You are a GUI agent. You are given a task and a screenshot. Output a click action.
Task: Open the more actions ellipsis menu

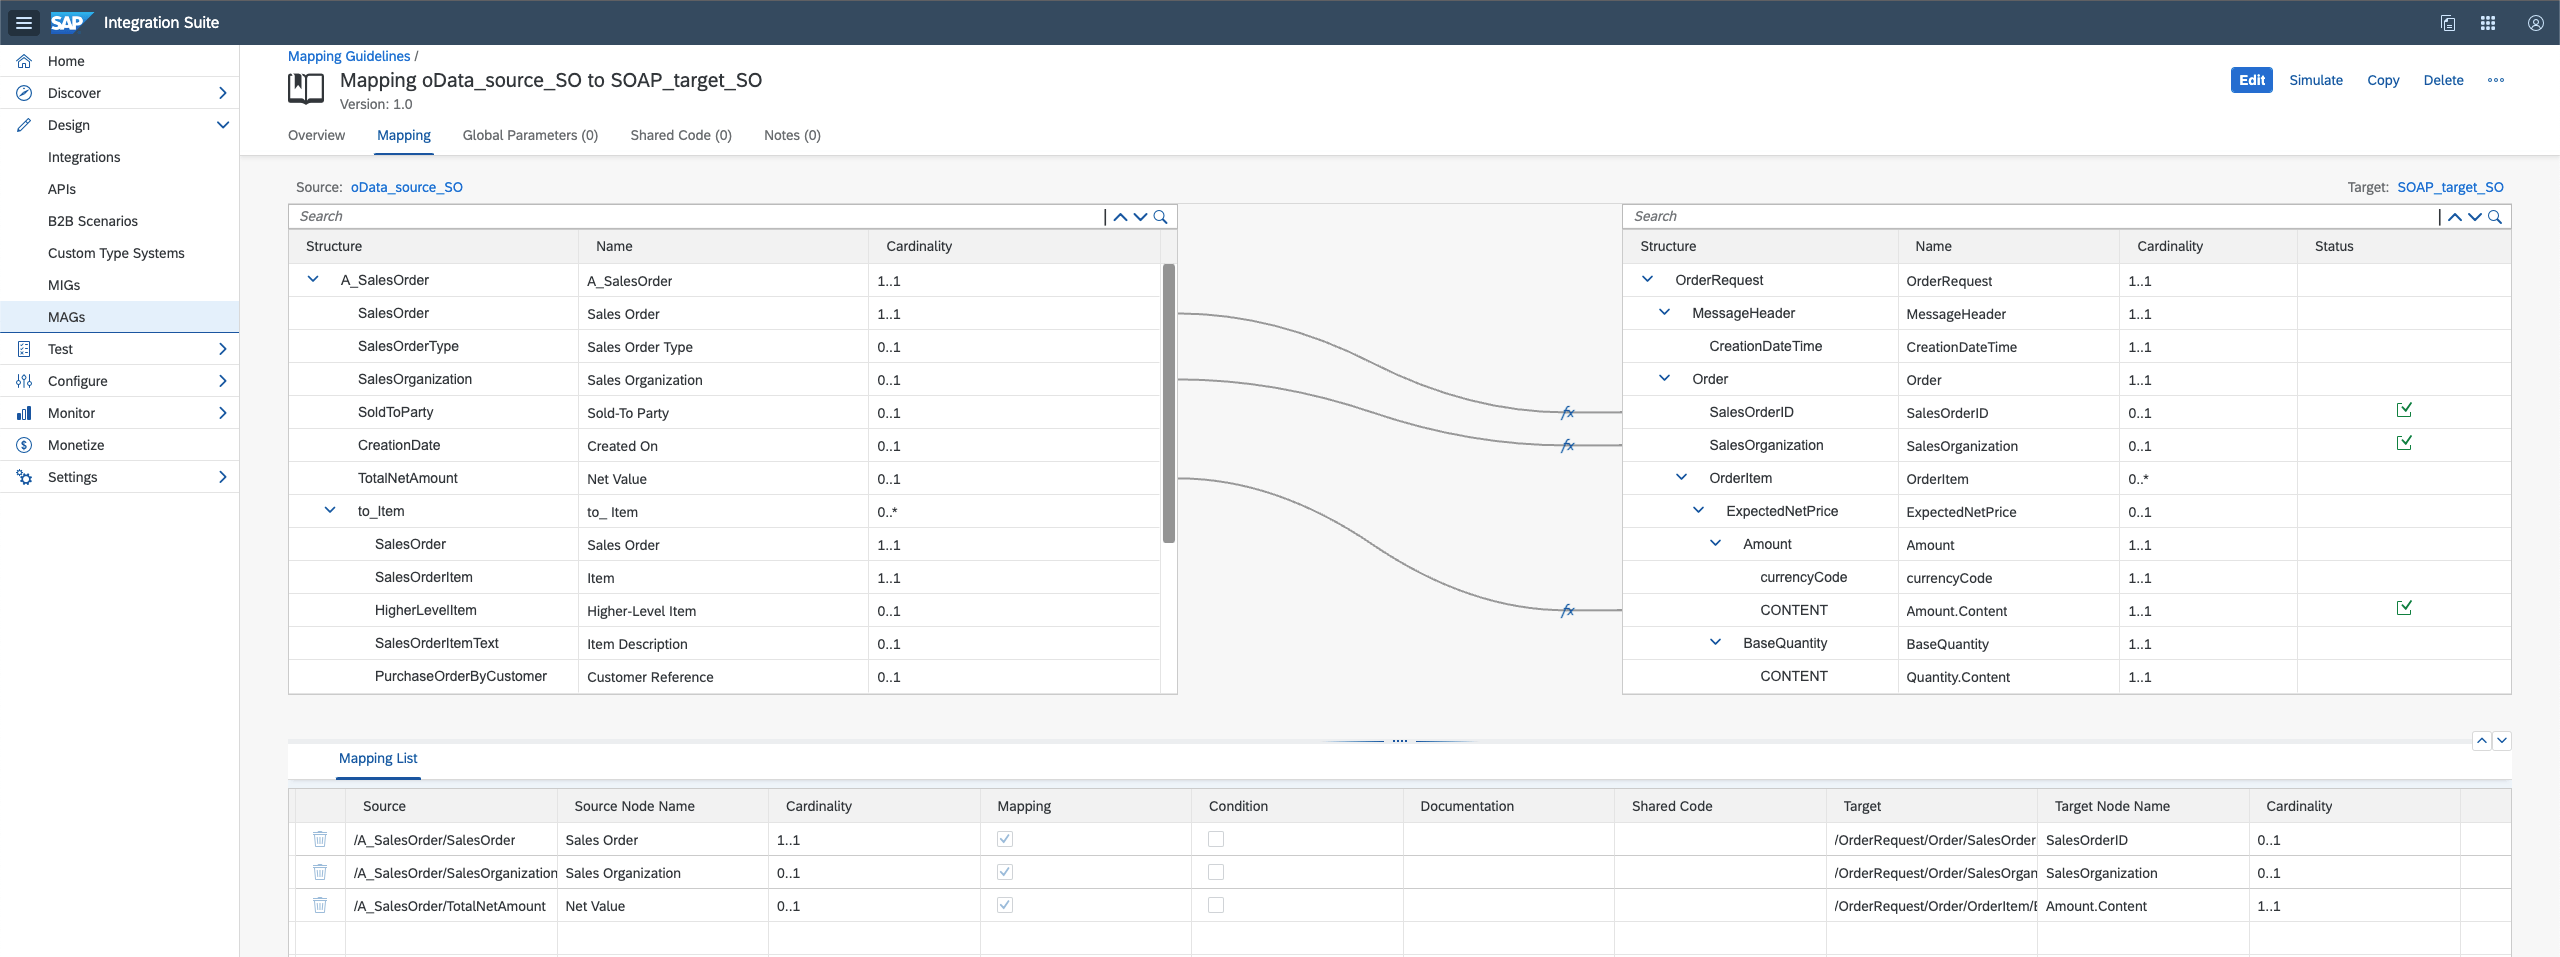tap(2496, 80)
